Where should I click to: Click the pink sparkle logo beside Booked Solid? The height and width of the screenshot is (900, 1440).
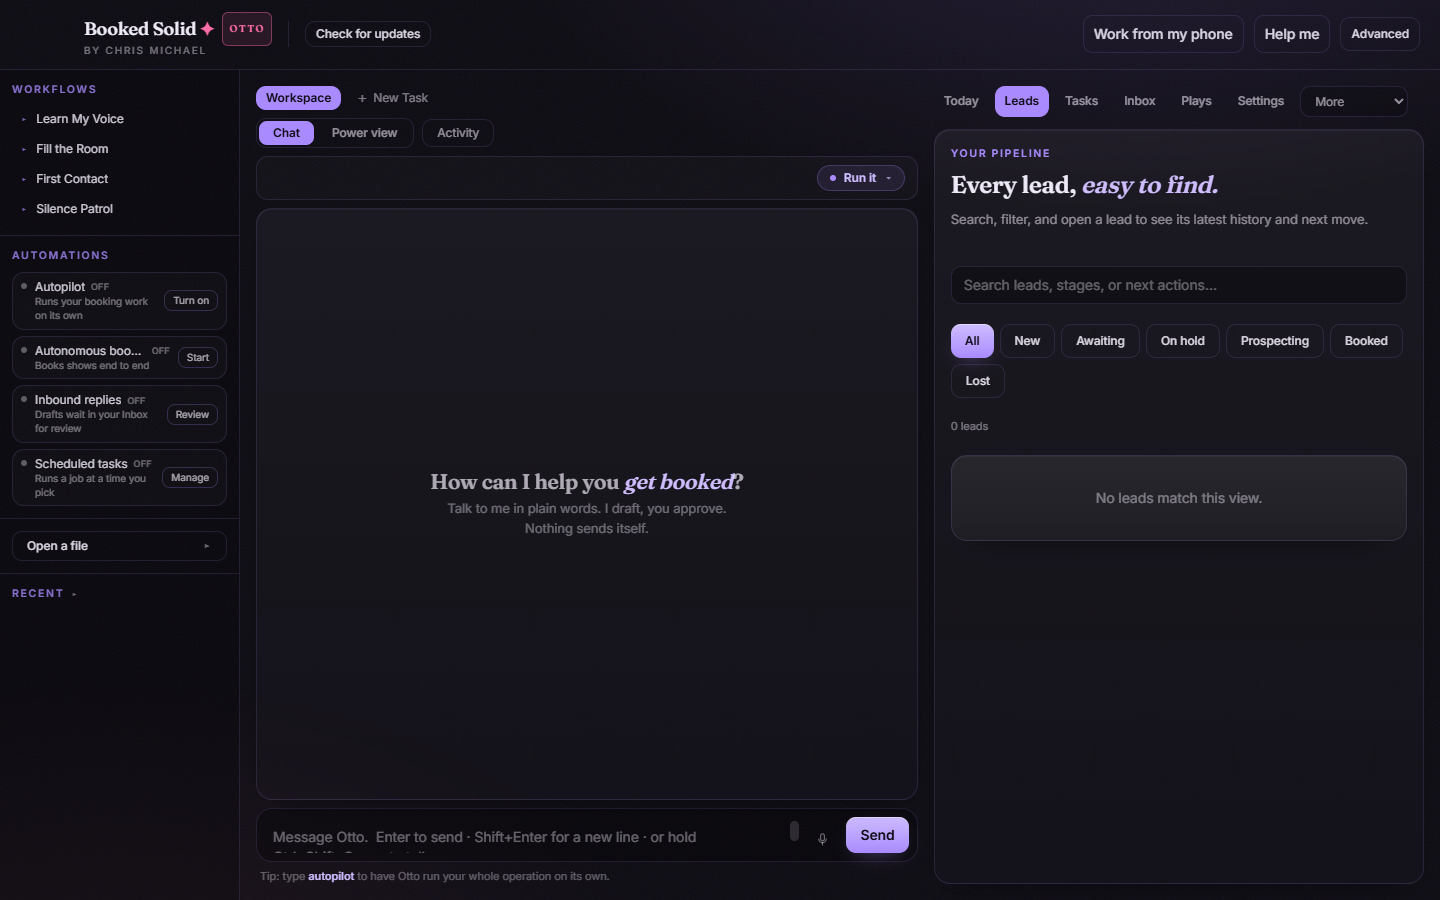click(207, 29)
